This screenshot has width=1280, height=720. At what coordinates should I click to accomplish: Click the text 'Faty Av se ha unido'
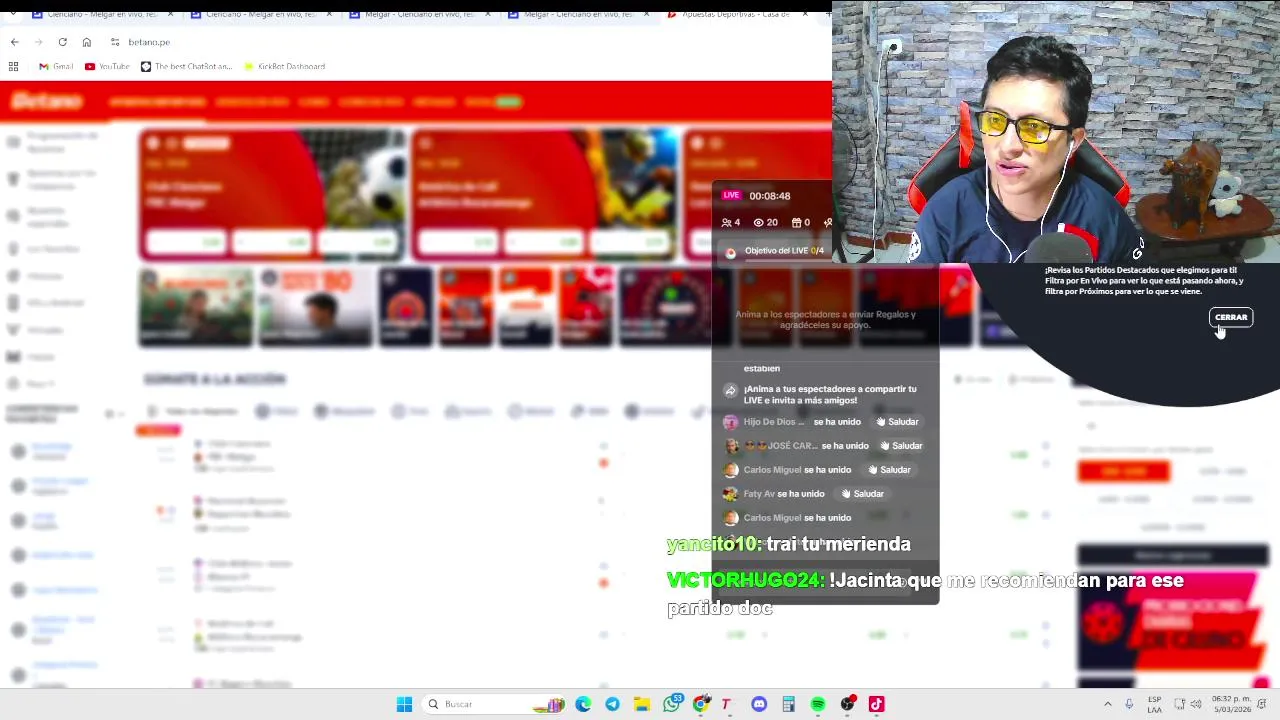(784, 494)
